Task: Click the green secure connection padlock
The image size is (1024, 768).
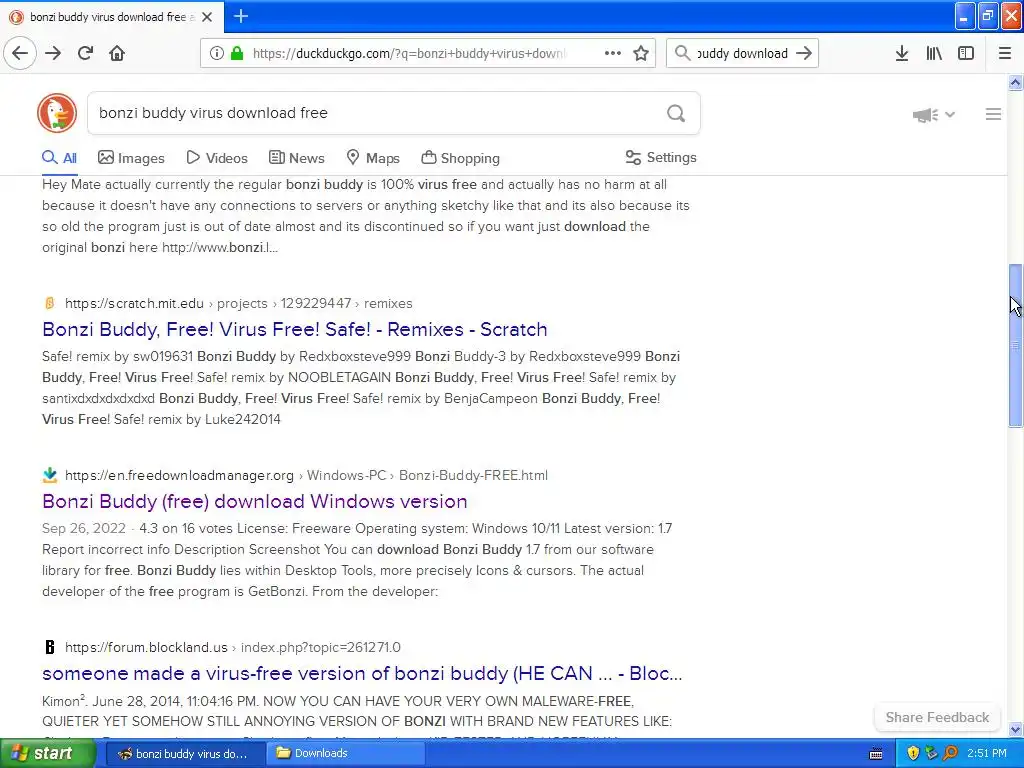Action: (x=236, y=53)
